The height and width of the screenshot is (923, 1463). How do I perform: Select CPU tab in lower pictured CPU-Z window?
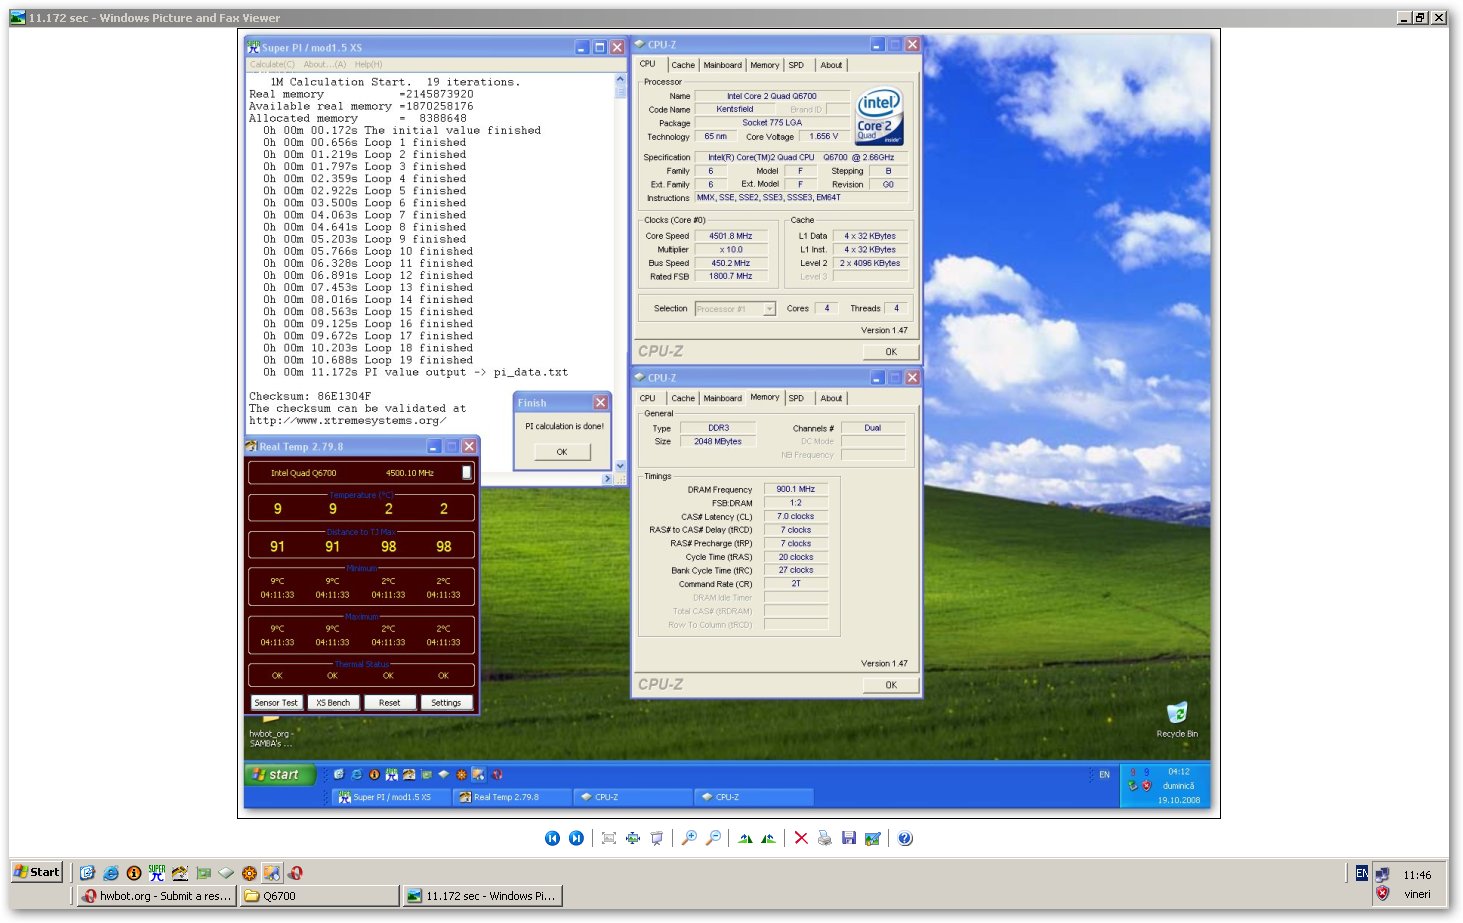648,398
